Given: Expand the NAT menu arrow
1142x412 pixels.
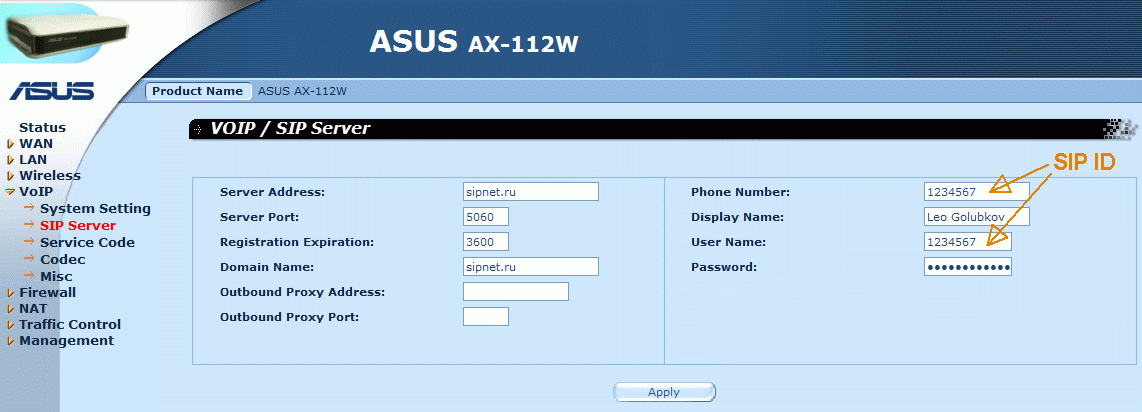Looking at the screenshot, I should point(11,309).
